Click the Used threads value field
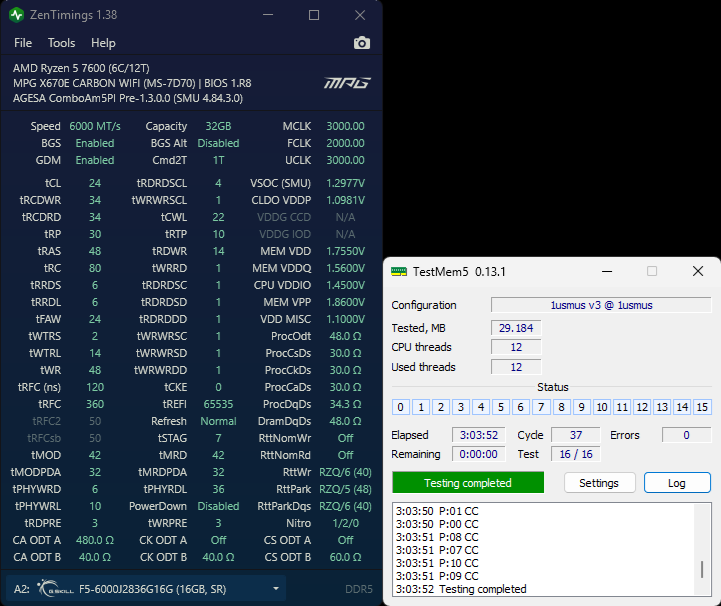The image size is (721, 606). pyautogui.click(x=516, y=367)
